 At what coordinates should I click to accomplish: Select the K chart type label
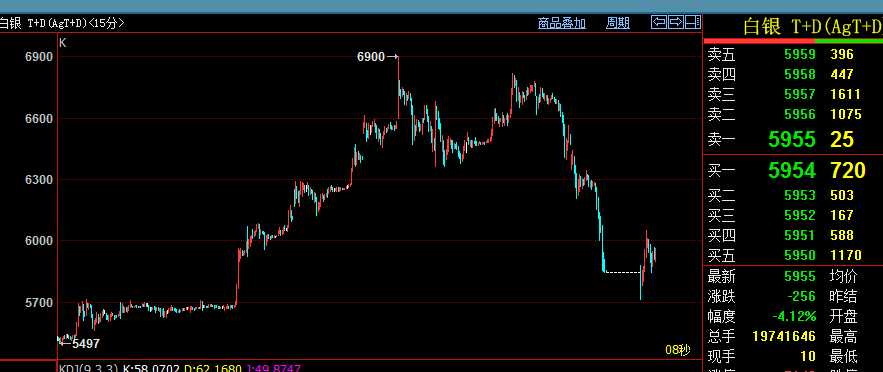tap(63, 43)
